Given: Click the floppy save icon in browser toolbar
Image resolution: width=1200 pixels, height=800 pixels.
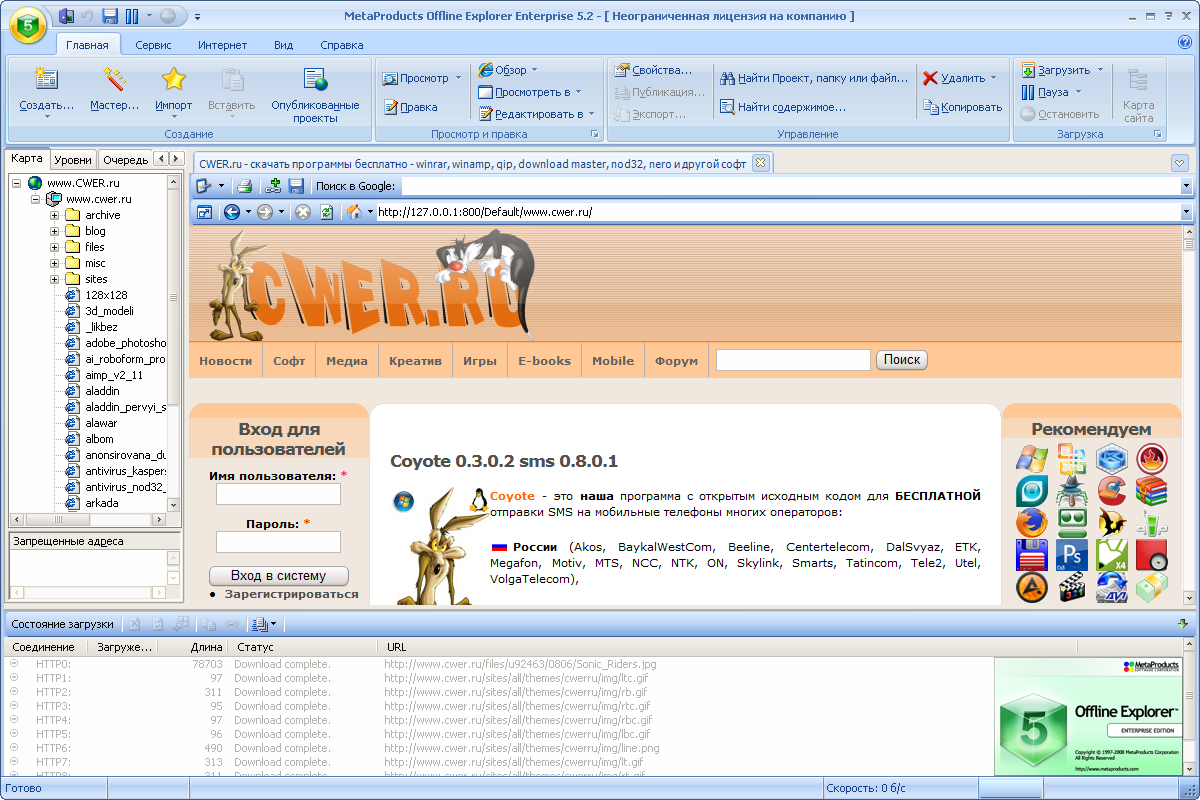Looking at the screenshot, I should tap(296, 186).
